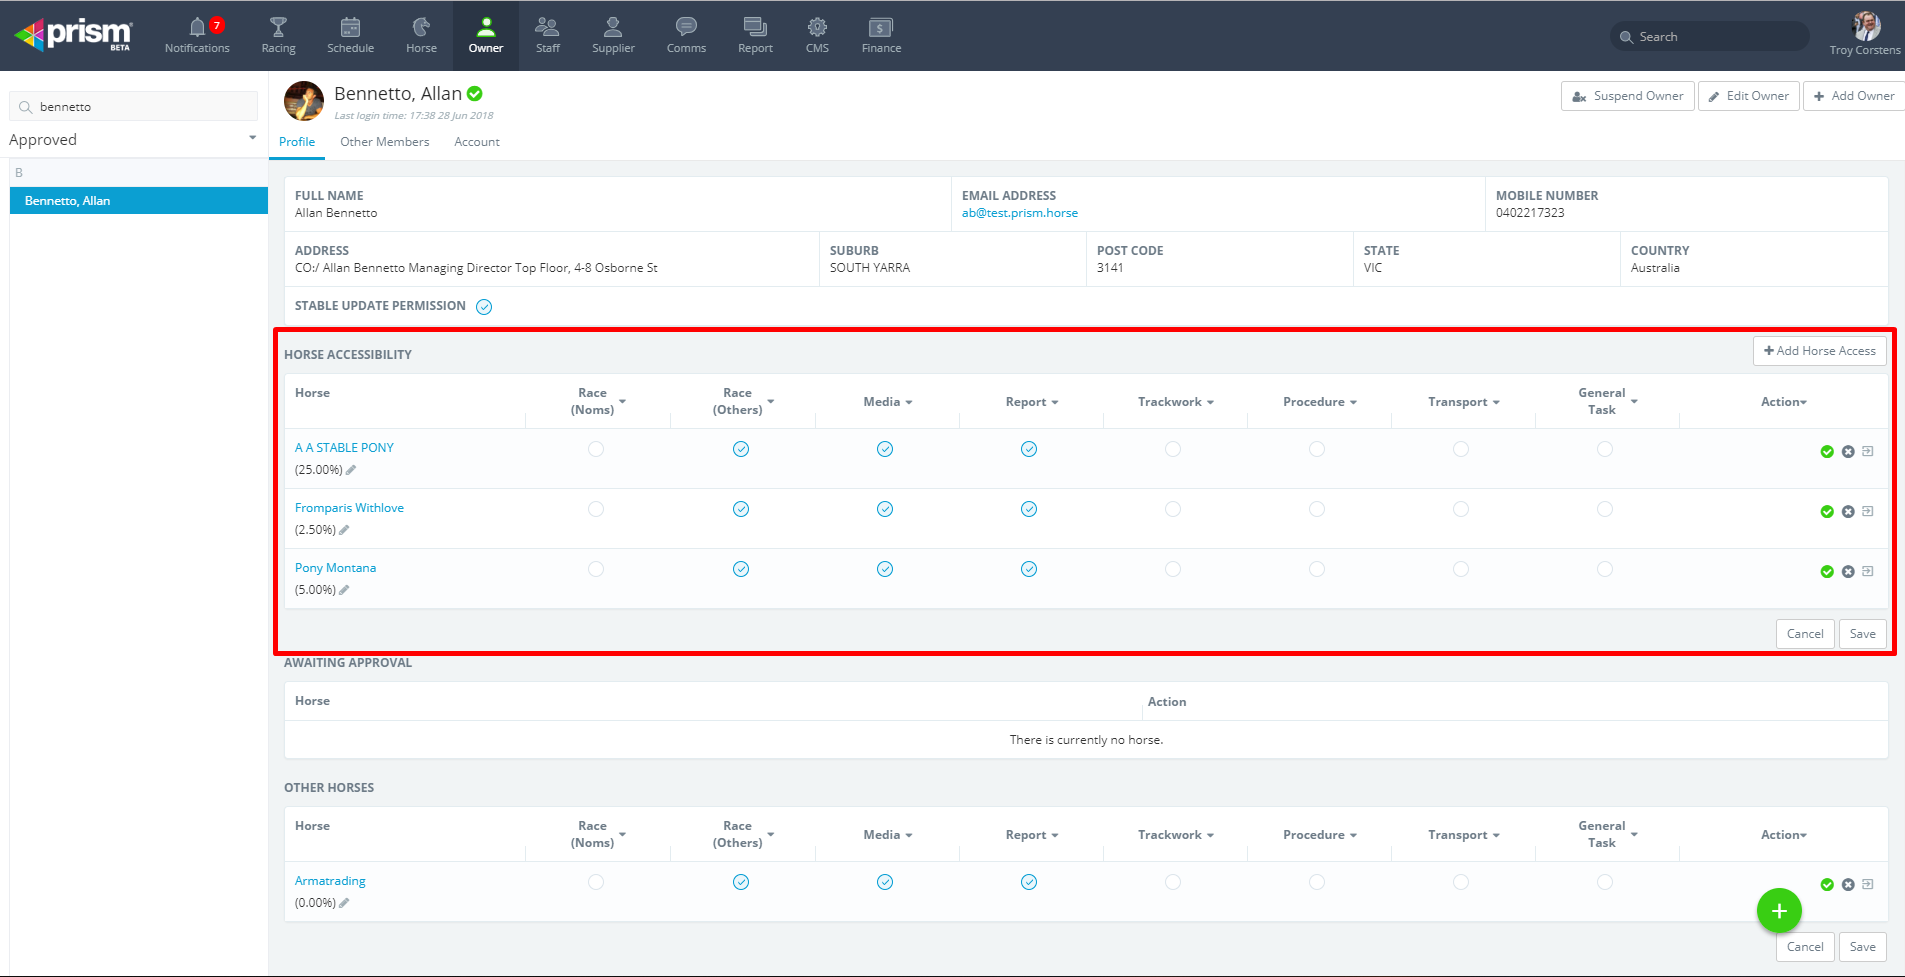Image resolution: width=1905 pixels, height=977 pixels.
Task: Click the green floating plus button
Action: coord(1779,911)
